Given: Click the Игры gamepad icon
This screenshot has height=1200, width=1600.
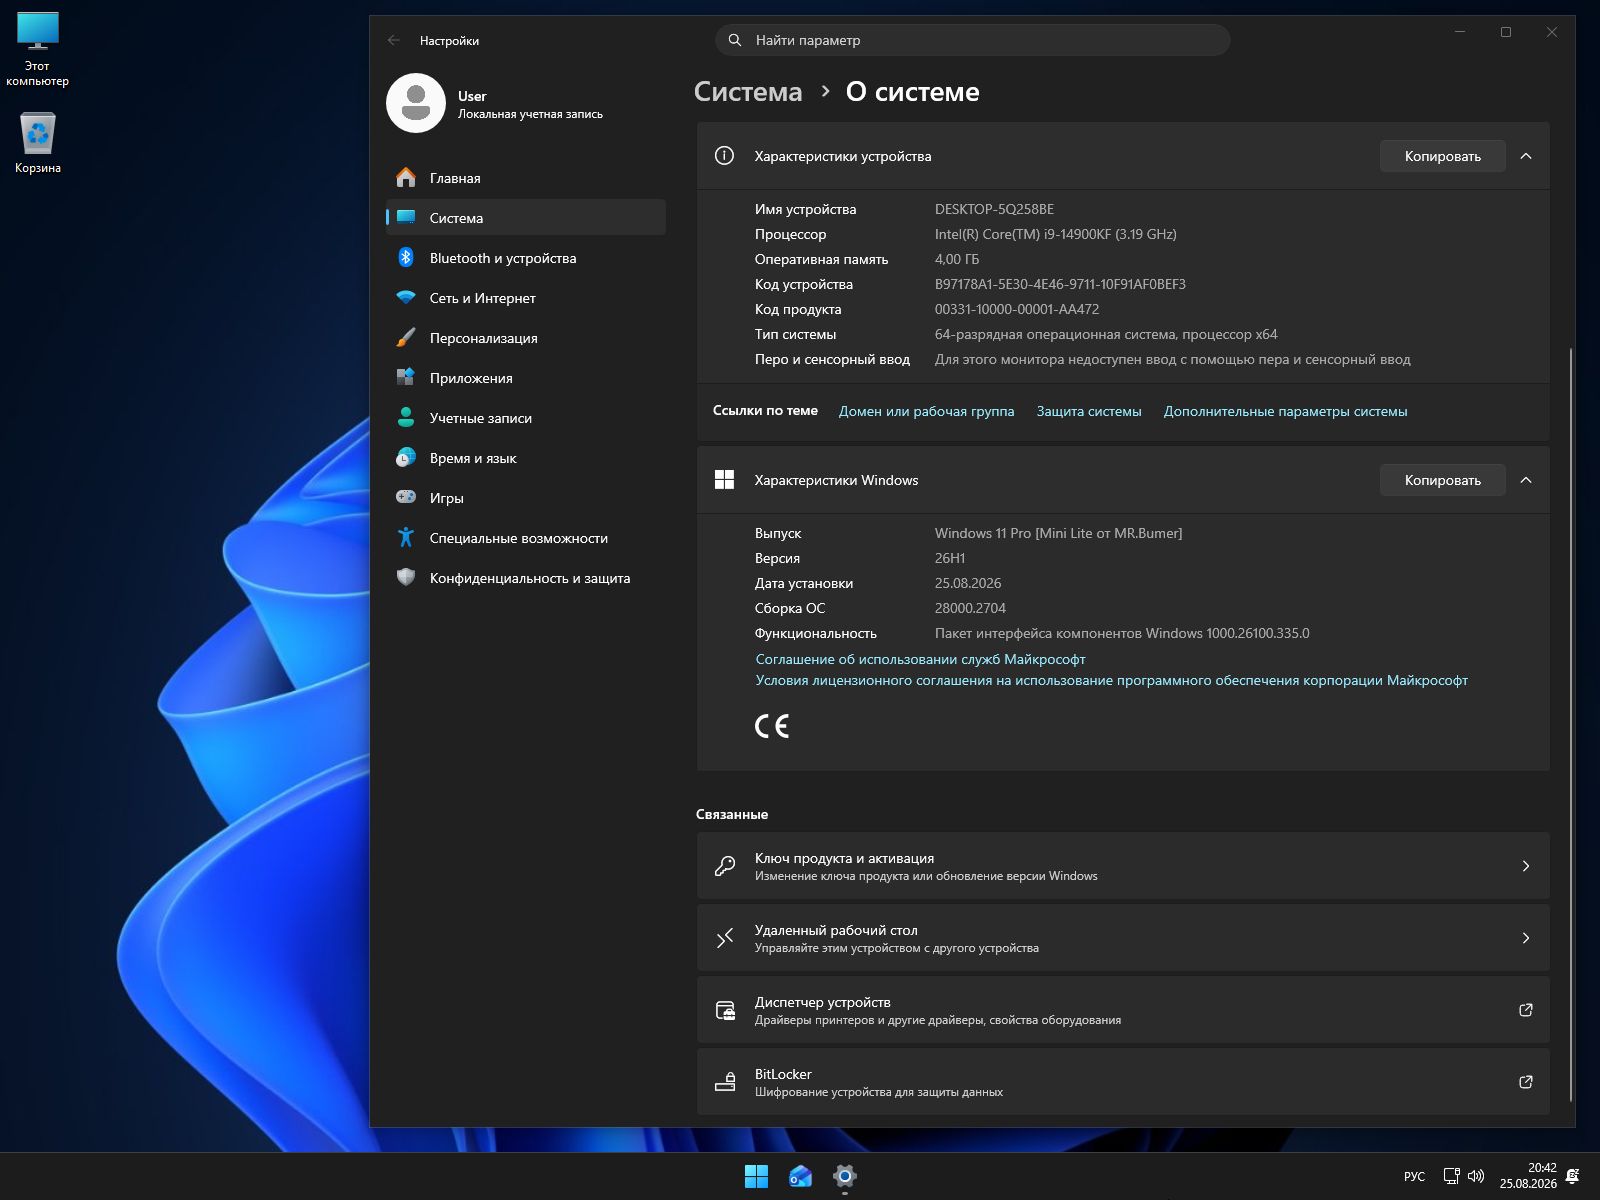Looking at the screenshot, I should click(406, 498).
